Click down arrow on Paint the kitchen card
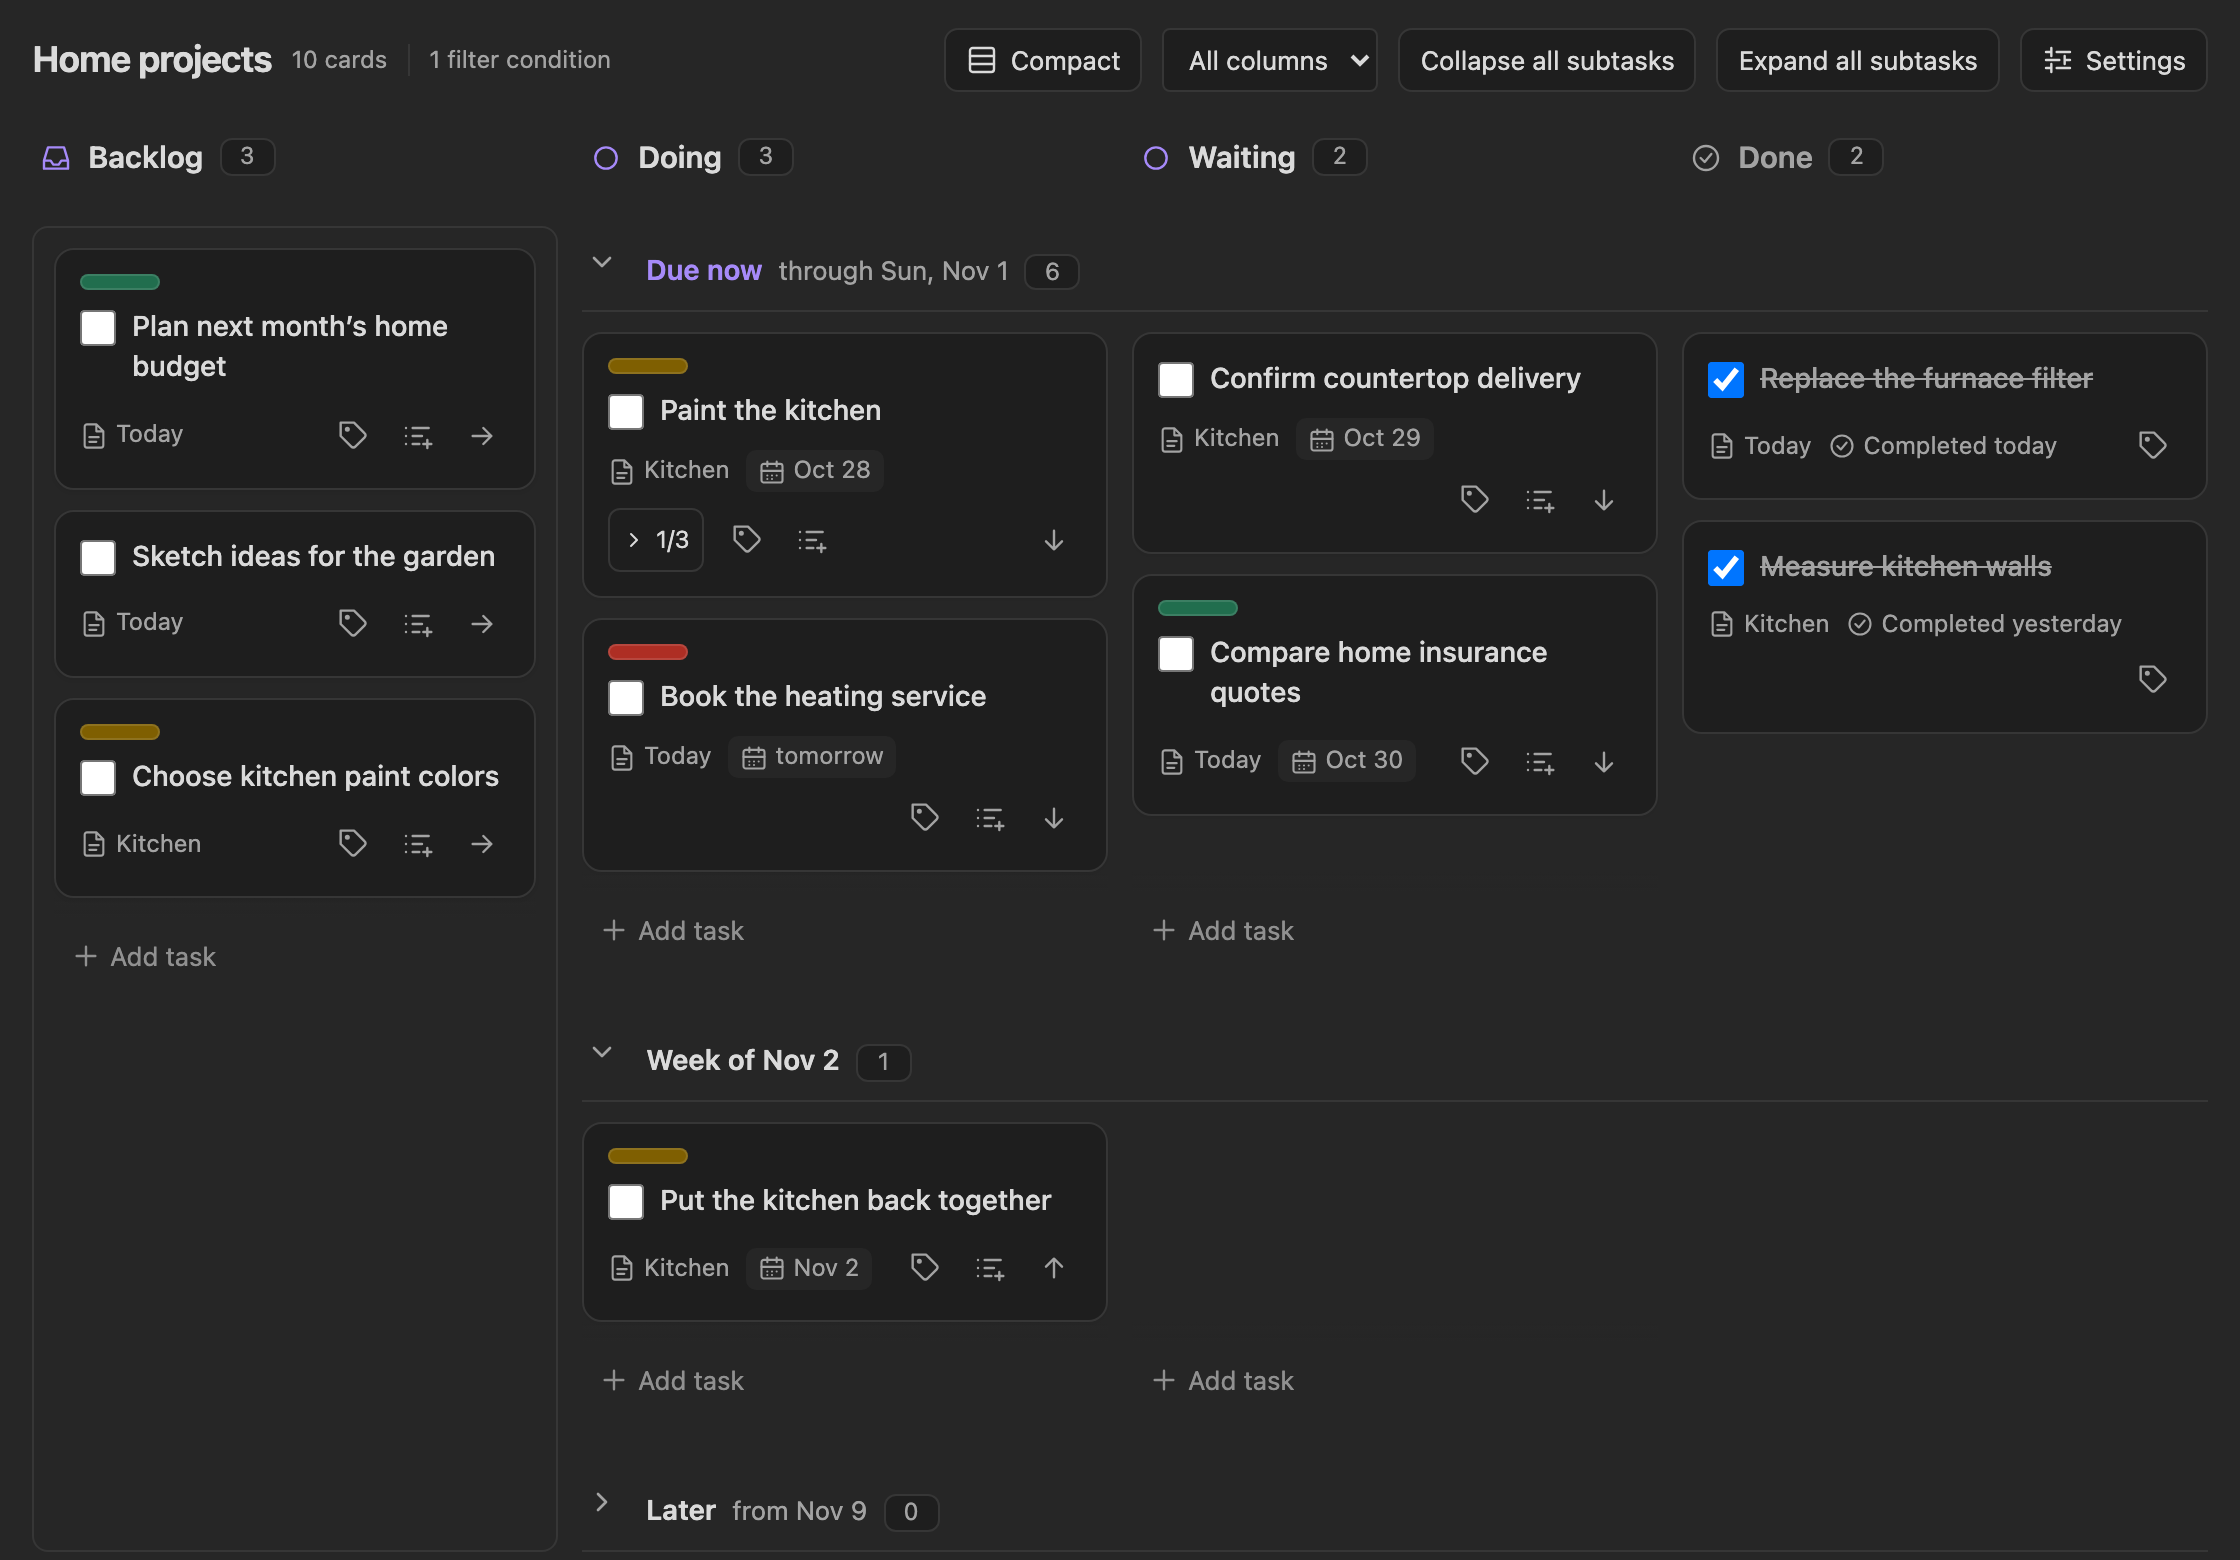 click(1054, 540)
